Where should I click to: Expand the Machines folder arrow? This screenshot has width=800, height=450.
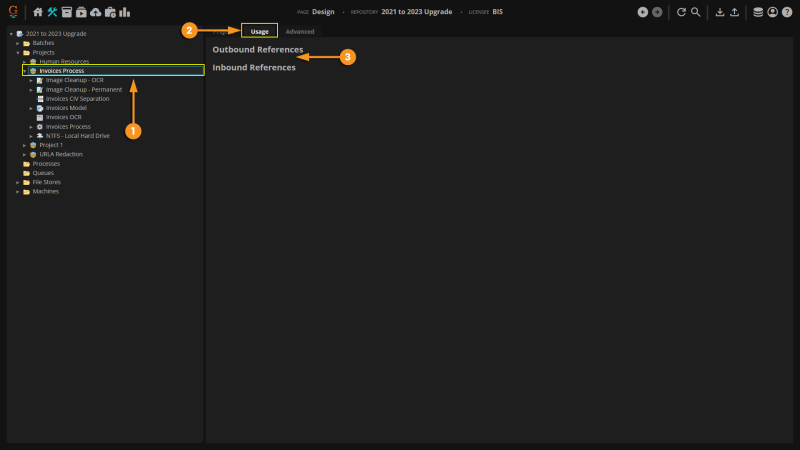[18, 192]
